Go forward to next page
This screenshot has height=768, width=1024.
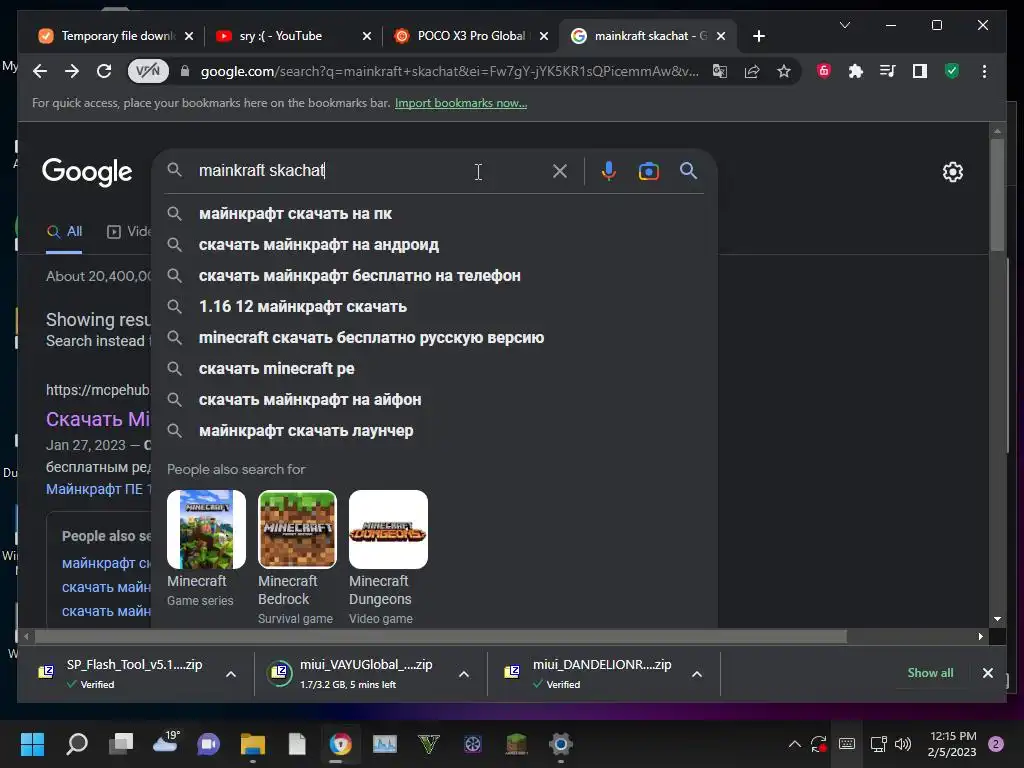pyautogui.click(x=72, y=71)
